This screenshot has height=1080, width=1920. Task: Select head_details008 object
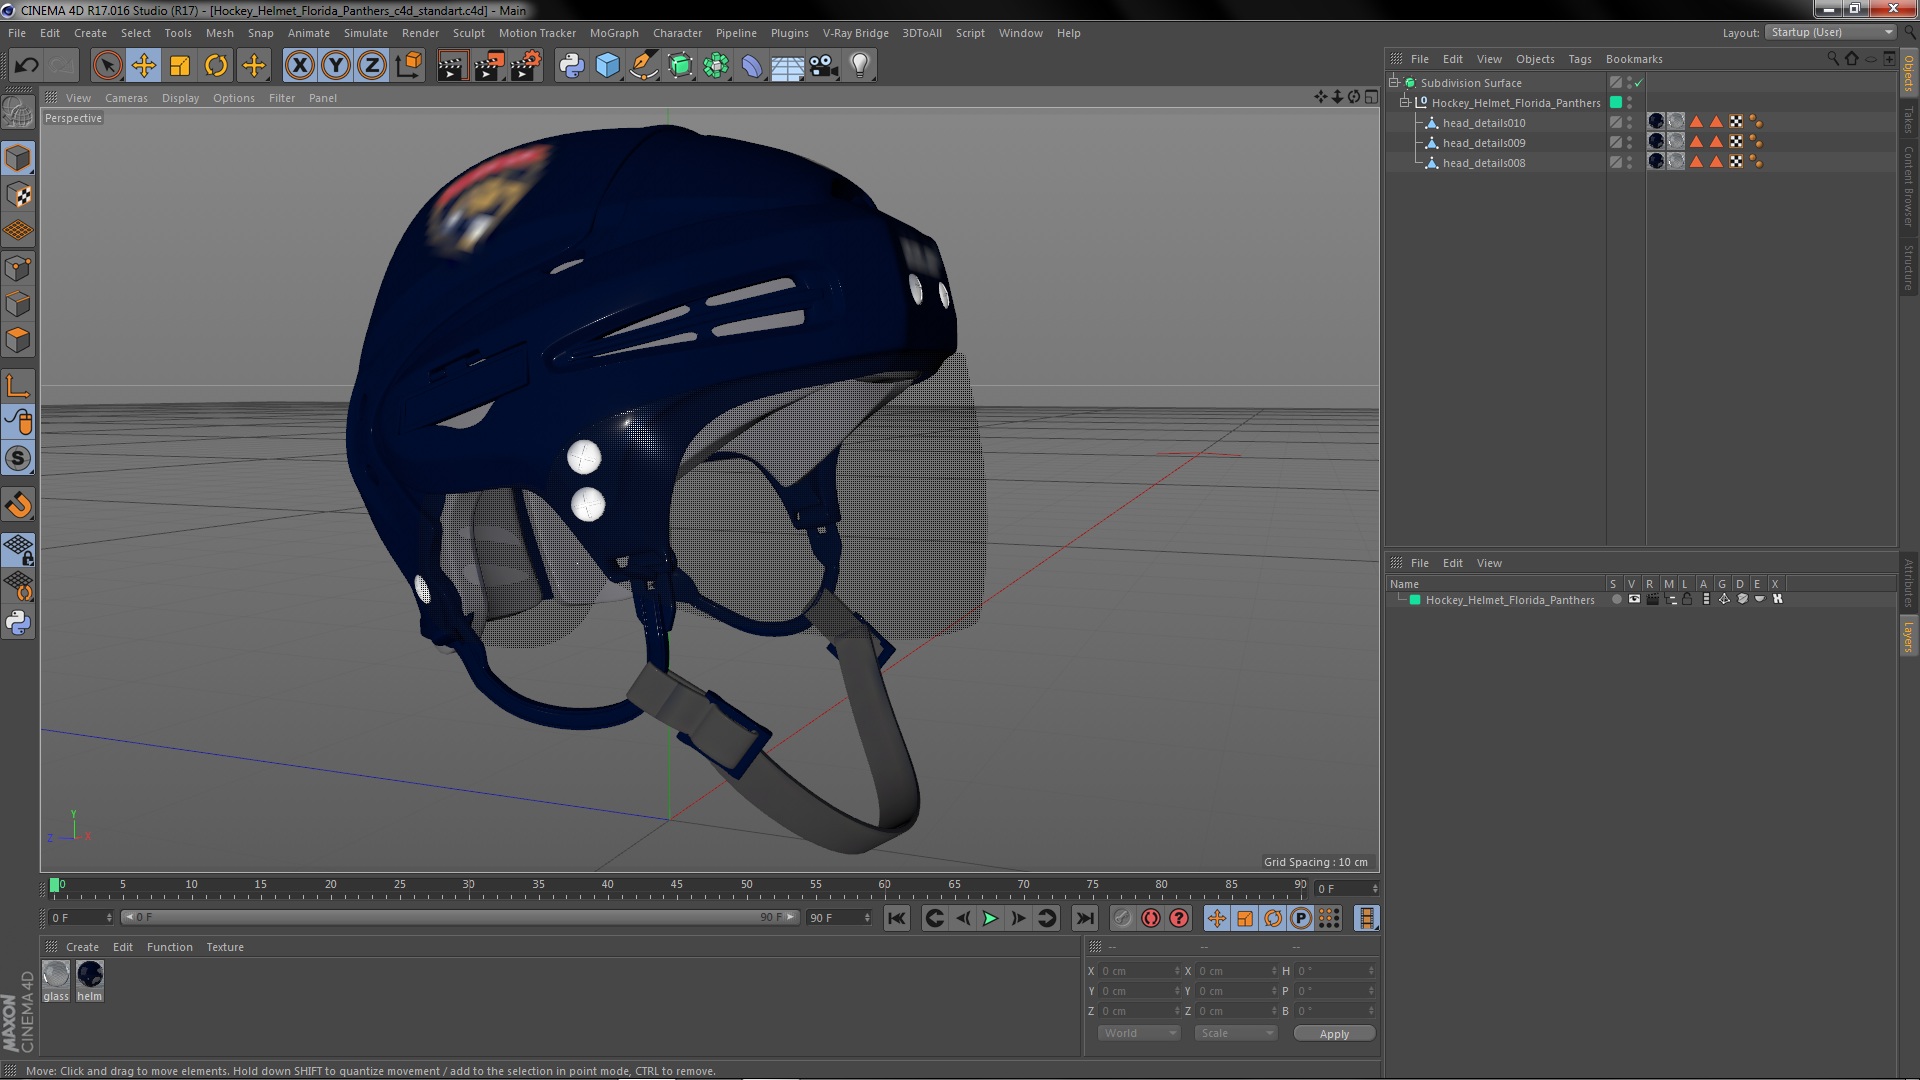(1483, 163)
